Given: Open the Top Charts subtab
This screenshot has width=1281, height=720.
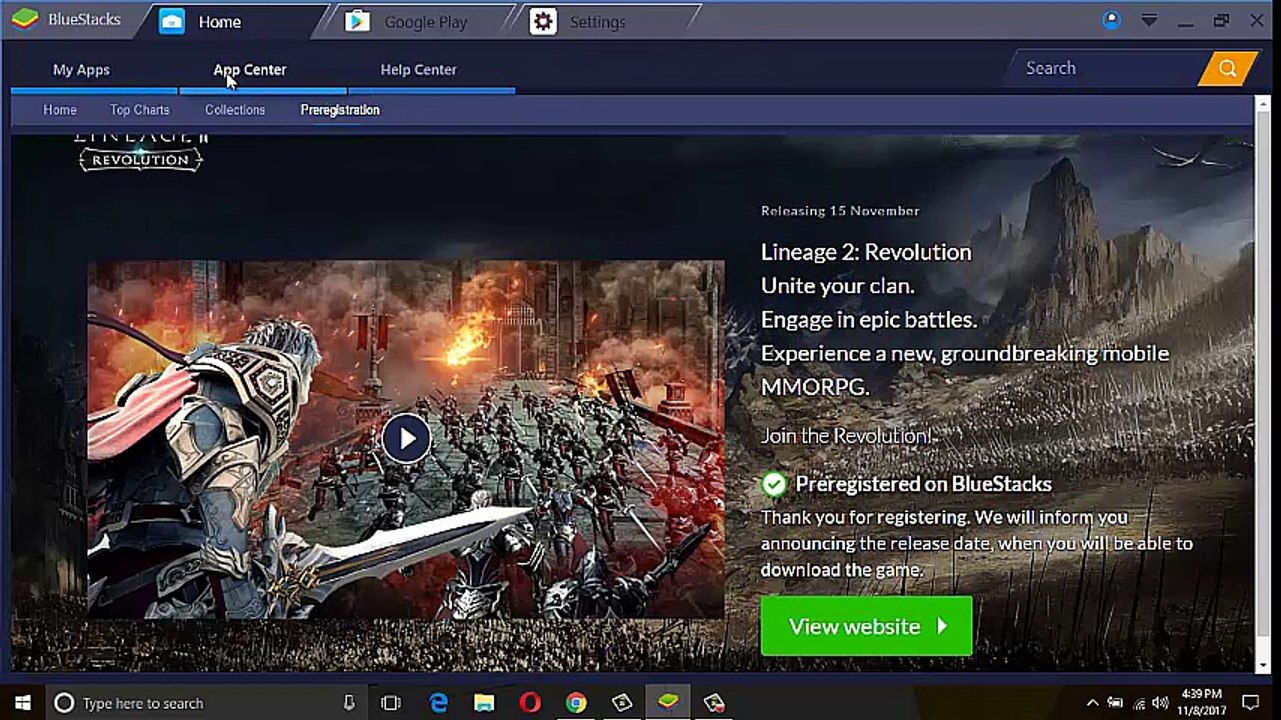Looking at the screenshot, I should coord(140,110).
